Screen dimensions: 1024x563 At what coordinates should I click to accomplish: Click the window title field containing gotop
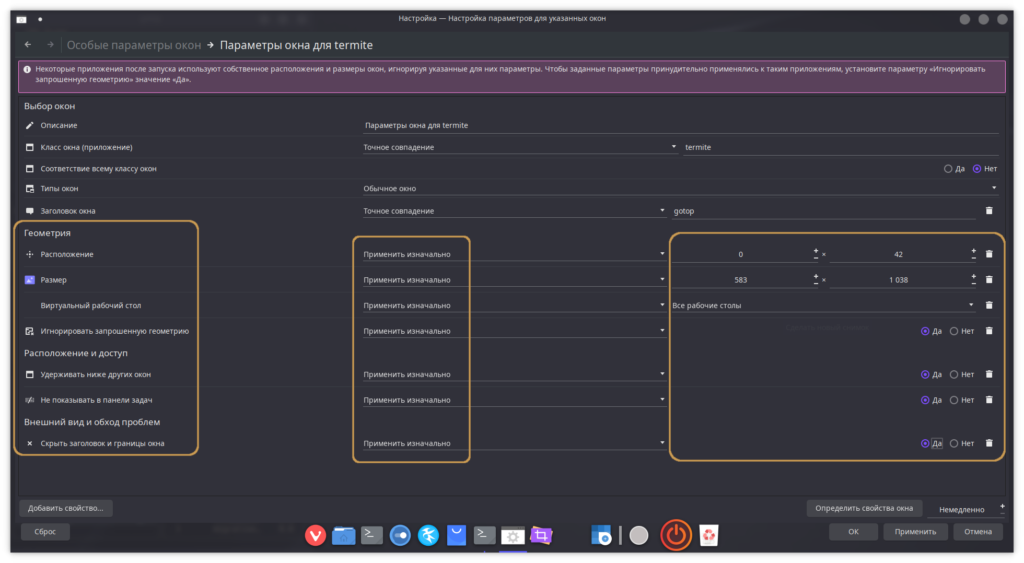point(824,210)
